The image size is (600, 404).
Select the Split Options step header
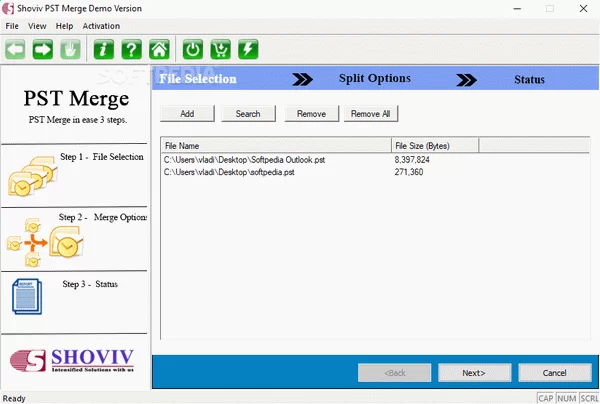pos(375,78)
